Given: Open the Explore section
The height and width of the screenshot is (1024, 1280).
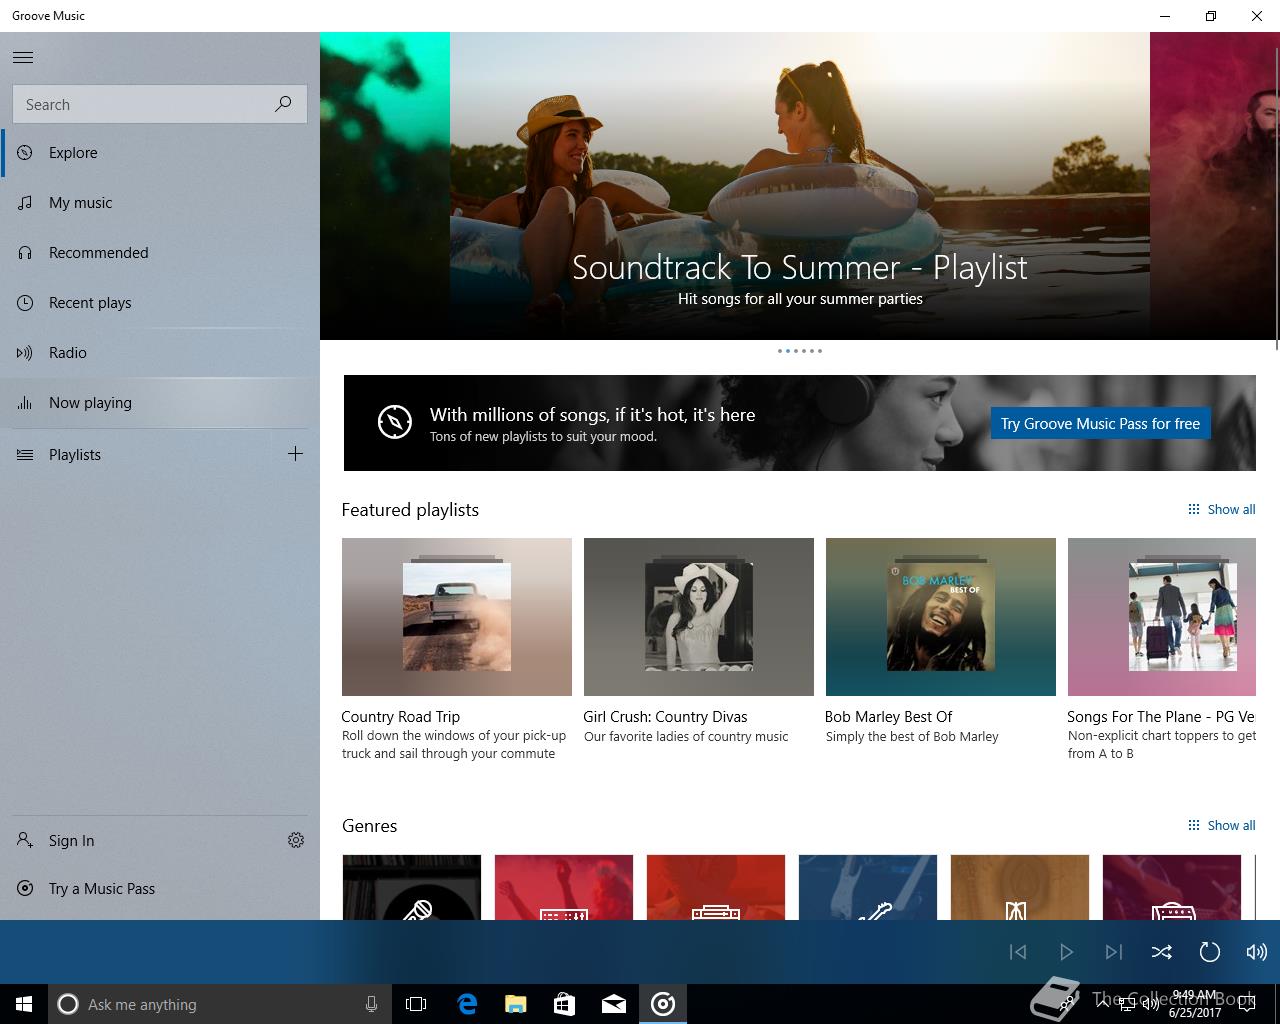Looking at the screenshot, I should tap(160, 153).
